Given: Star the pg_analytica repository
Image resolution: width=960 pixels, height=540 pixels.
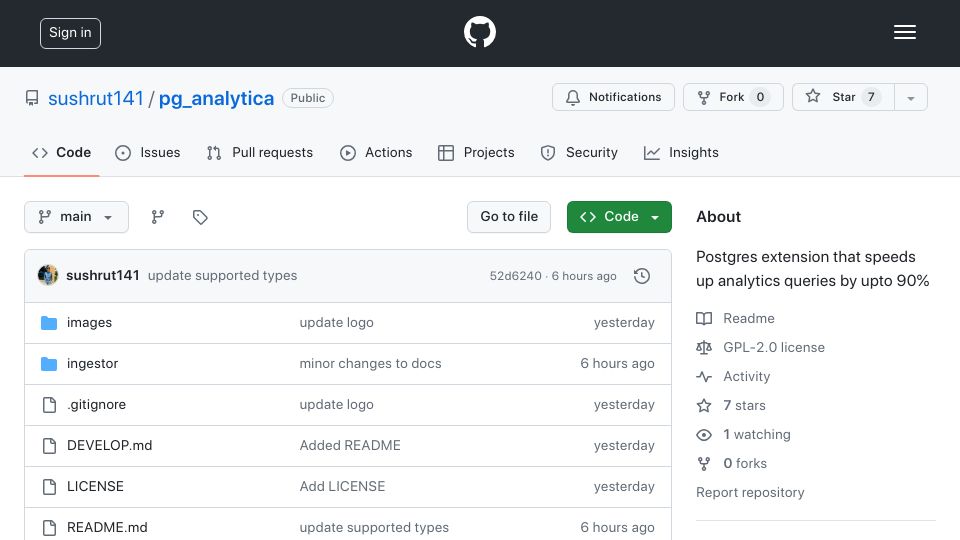Looking at the screenshot, I should (x=843, y=97).
